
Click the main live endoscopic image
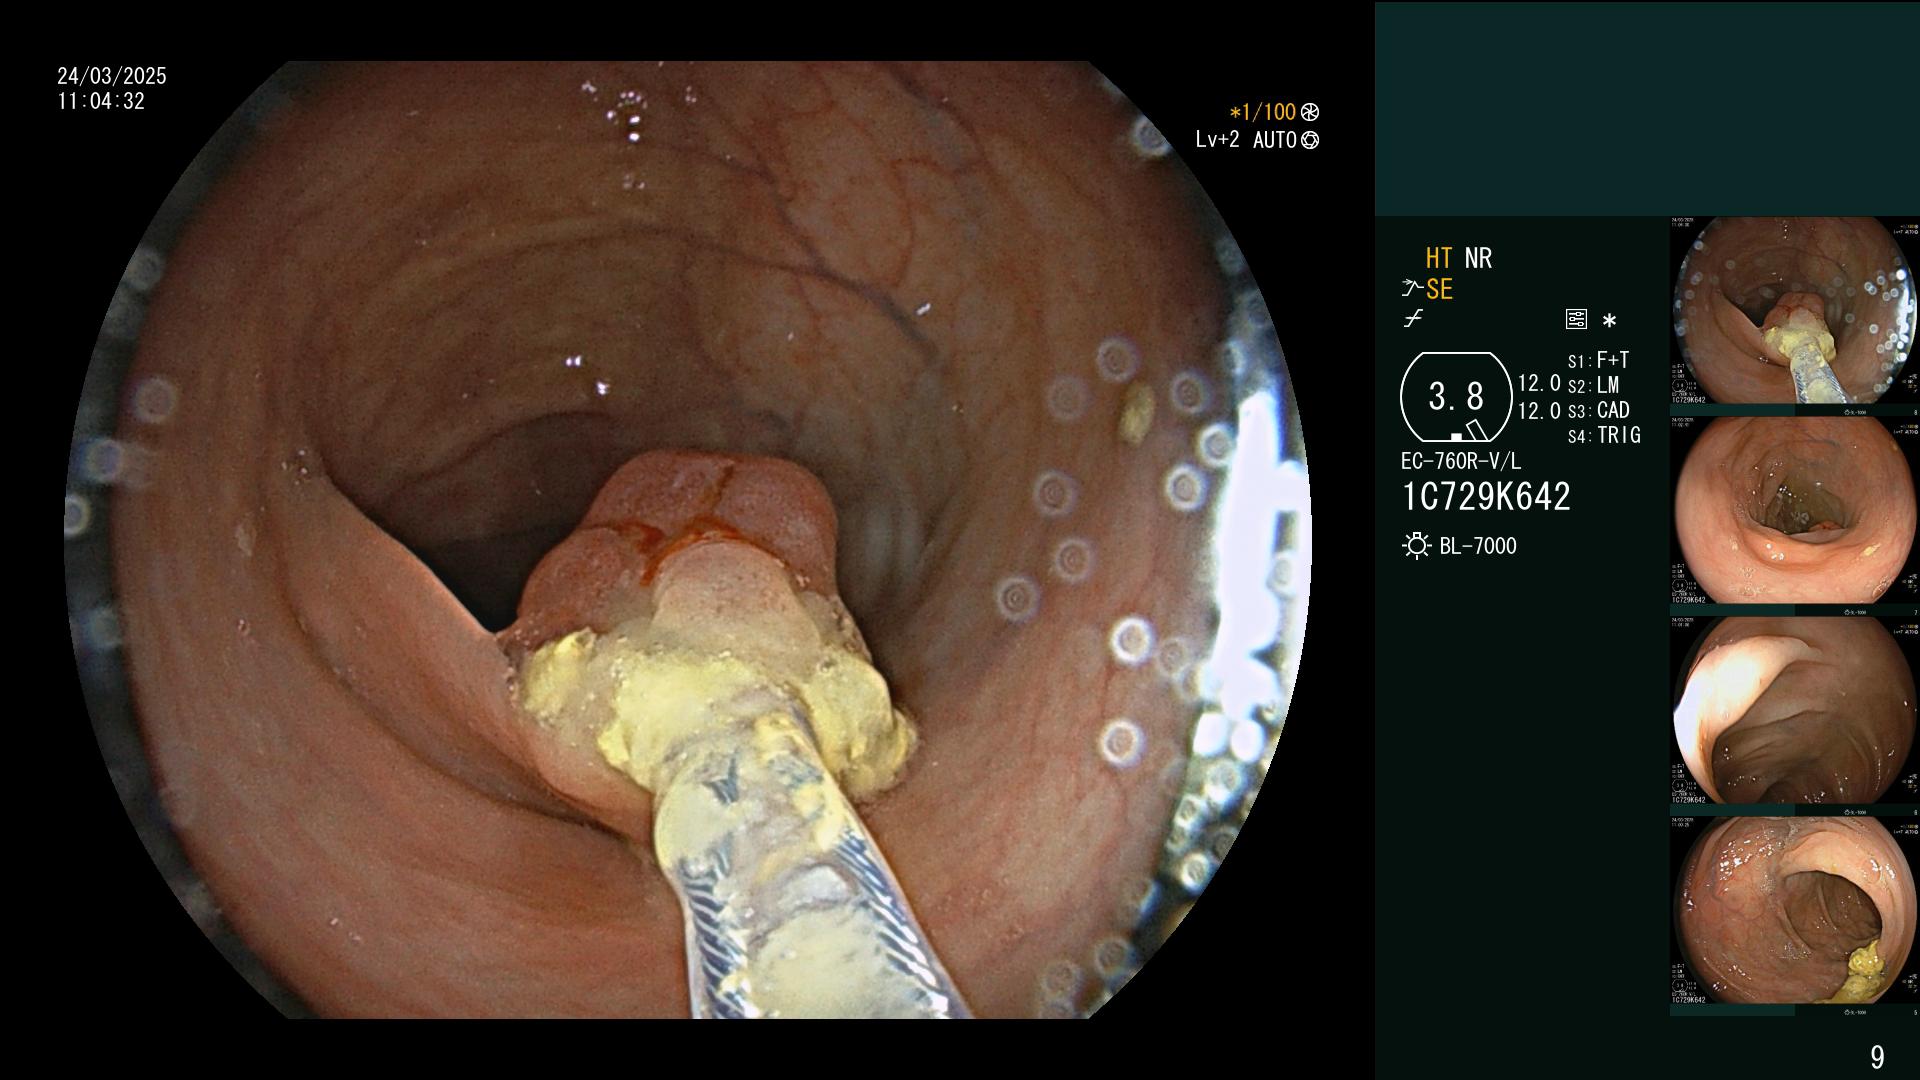pyautogui.click(x=688, y=540)
